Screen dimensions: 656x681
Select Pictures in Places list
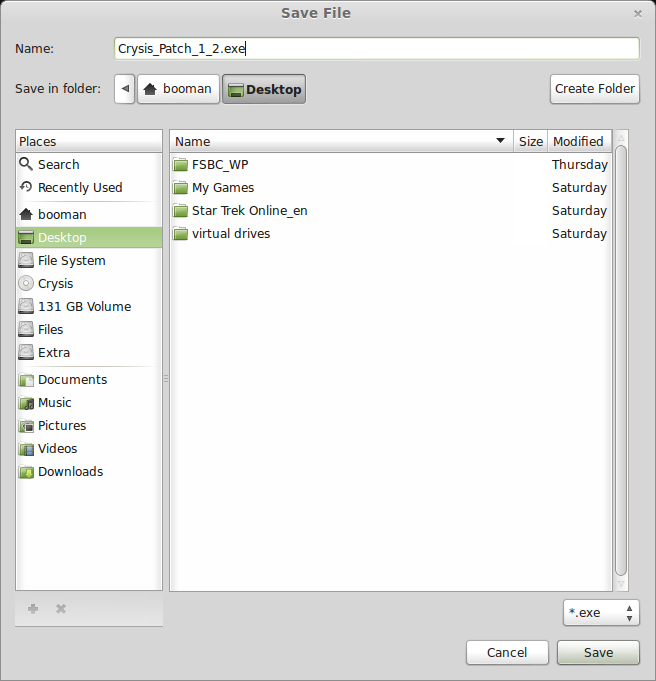[x=62, y=426]
